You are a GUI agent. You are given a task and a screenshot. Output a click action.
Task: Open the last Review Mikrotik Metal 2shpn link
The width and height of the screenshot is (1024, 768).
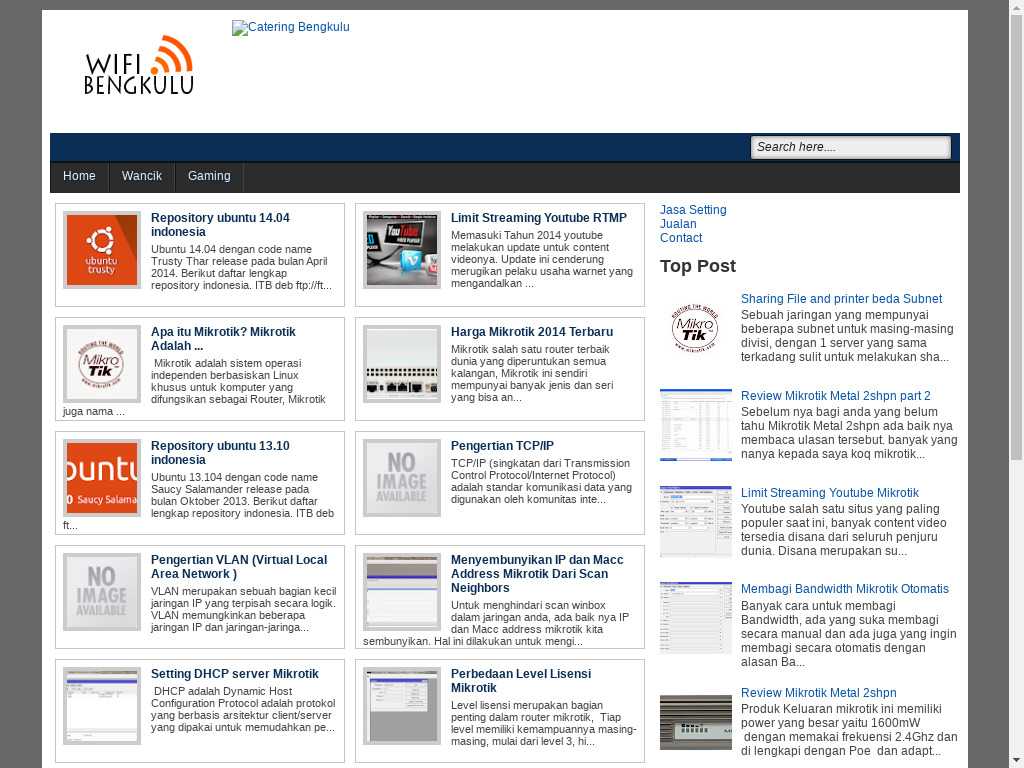coord(818,693)
